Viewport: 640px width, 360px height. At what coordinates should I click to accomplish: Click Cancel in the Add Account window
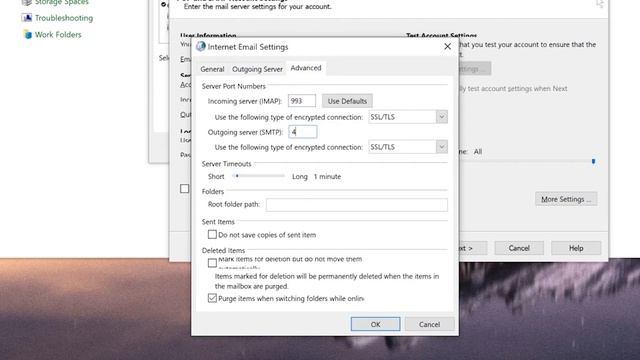519,248
